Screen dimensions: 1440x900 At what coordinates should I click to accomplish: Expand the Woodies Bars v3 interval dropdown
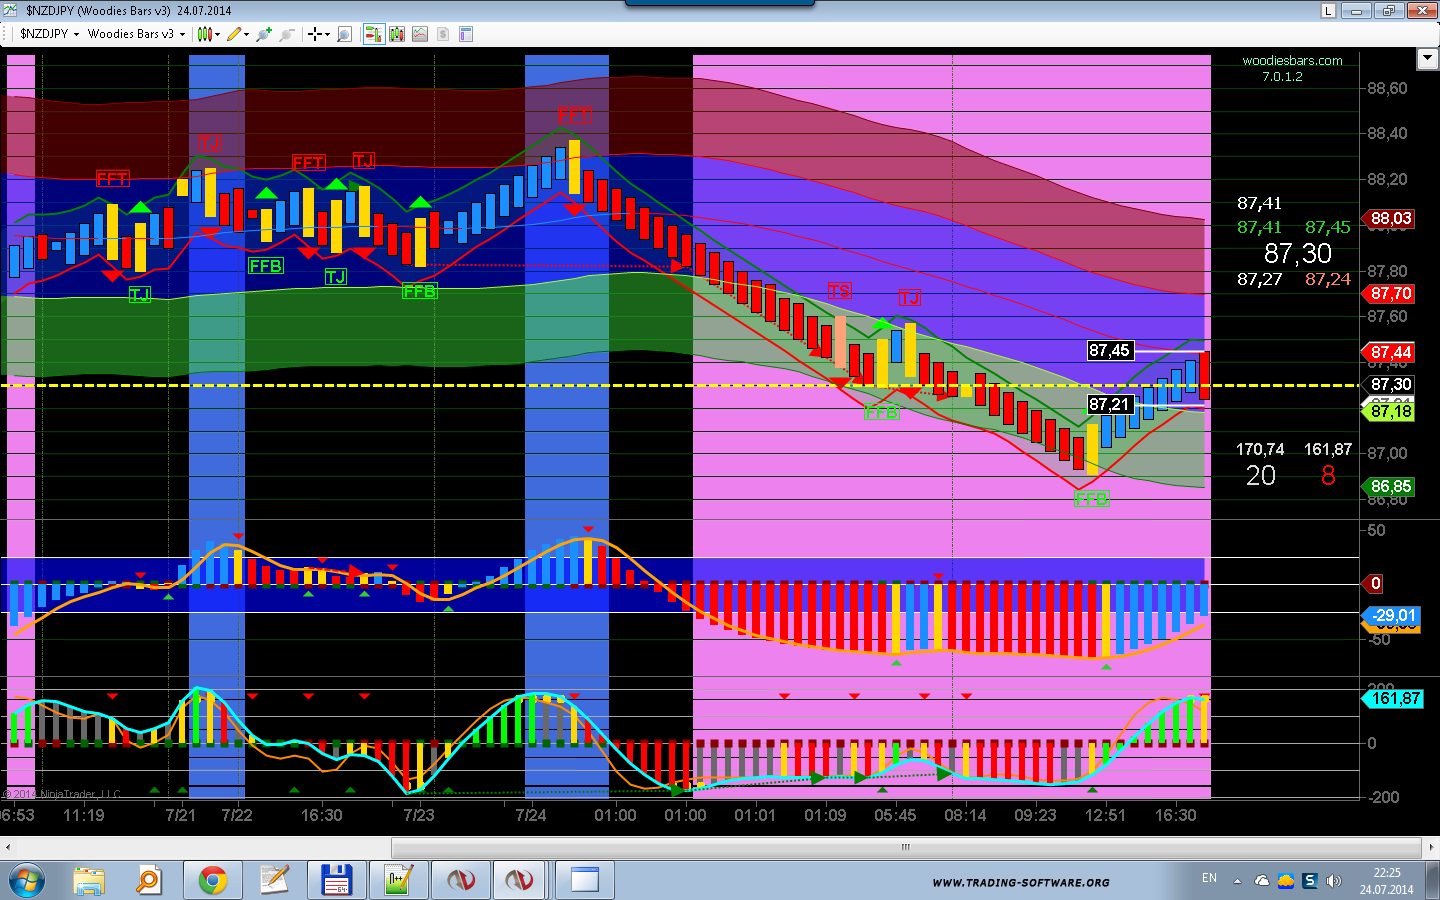pyautogui.click(x=135, y=34)
